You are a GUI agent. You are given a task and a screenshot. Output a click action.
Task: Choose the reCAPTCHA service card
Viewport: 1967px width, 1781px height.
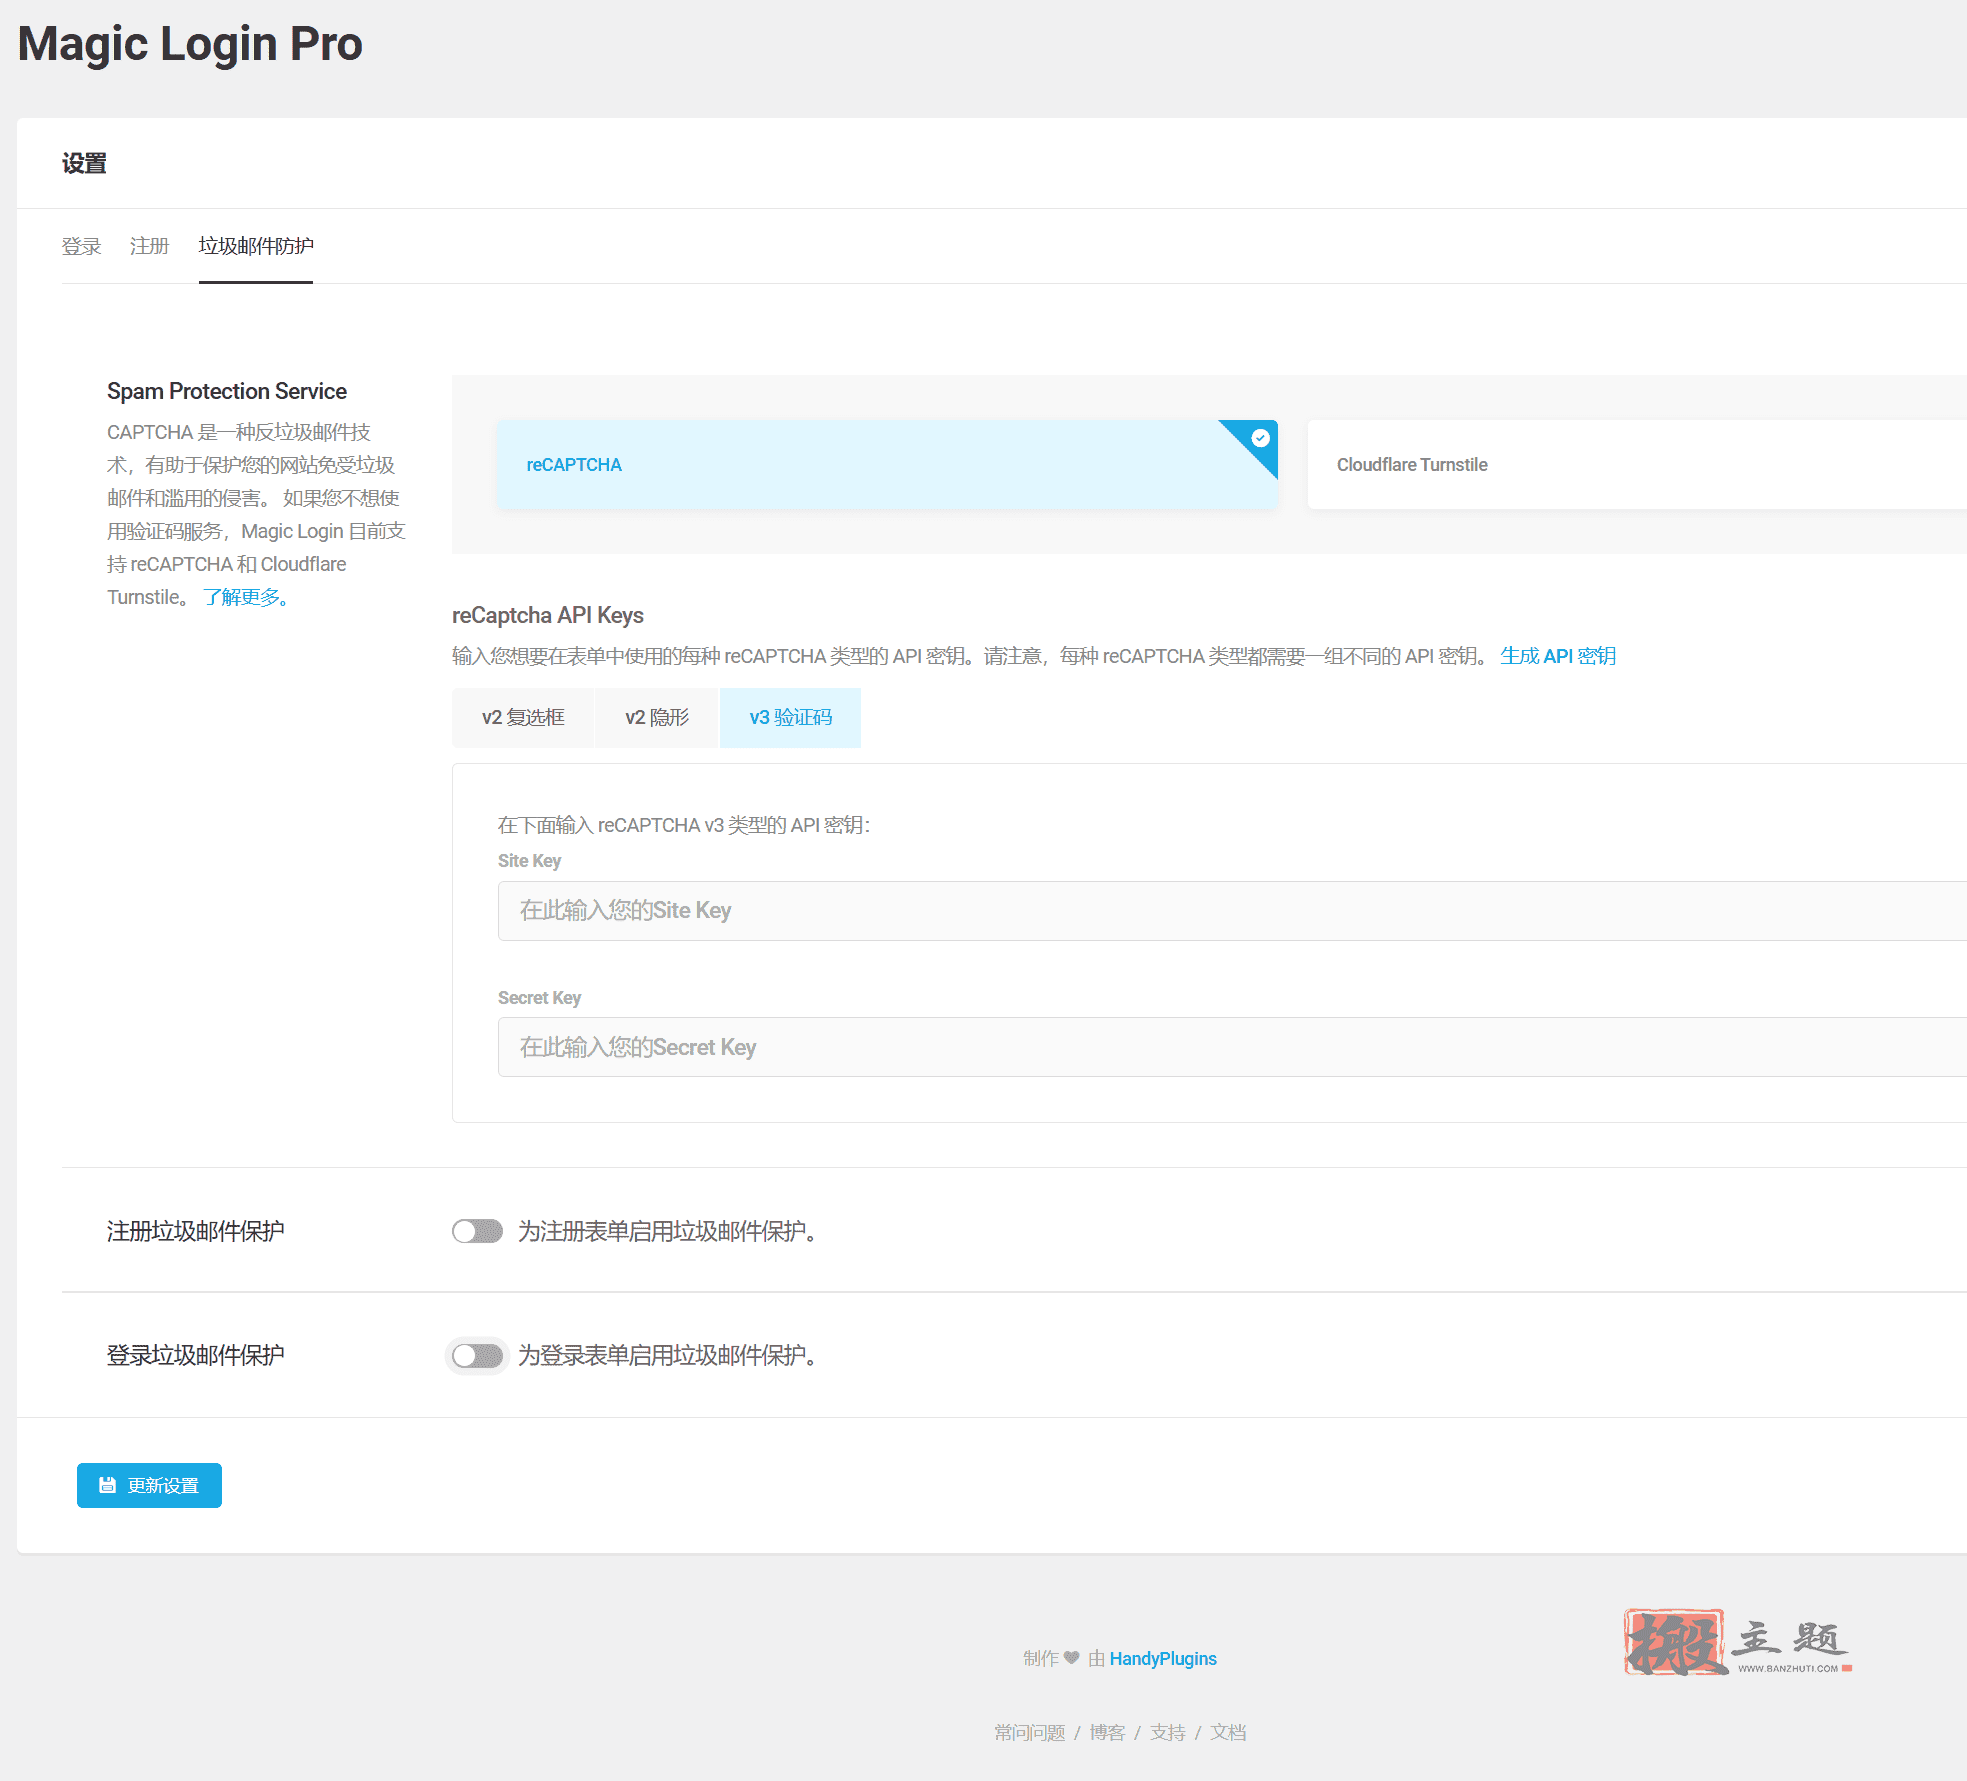click(x=887, y=465)
